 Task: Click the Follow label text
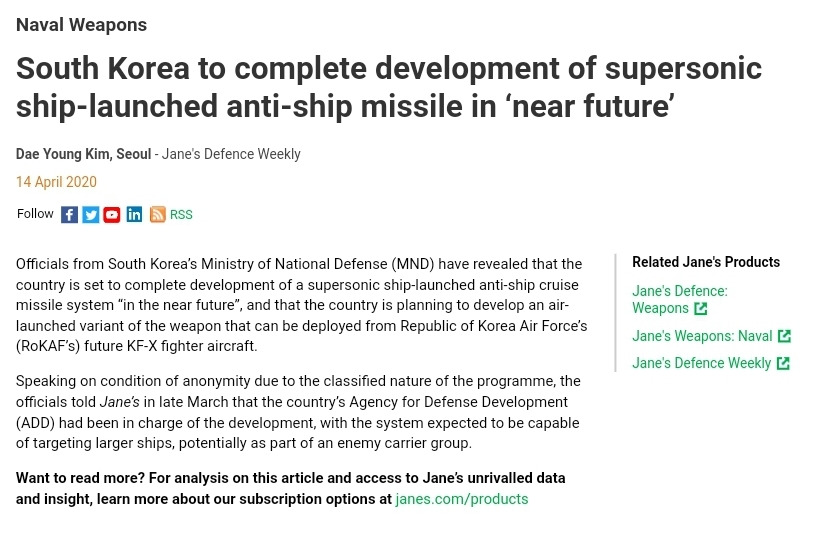(35, 214)
